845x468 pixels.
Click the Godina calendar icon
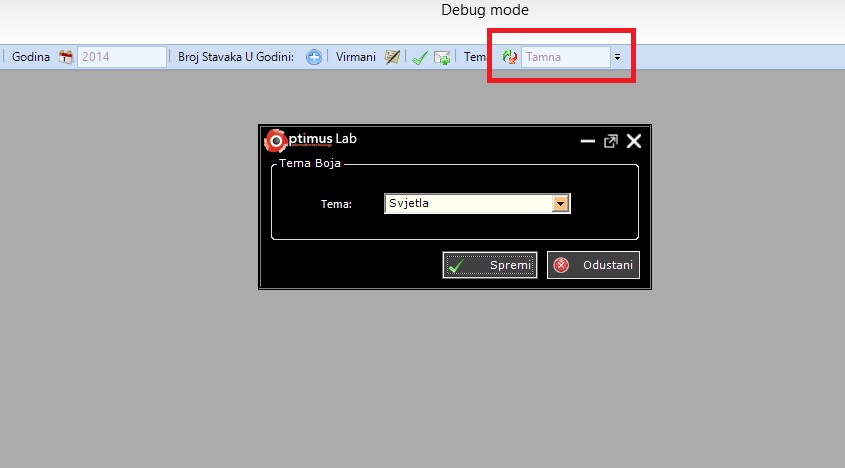[66, 57]
